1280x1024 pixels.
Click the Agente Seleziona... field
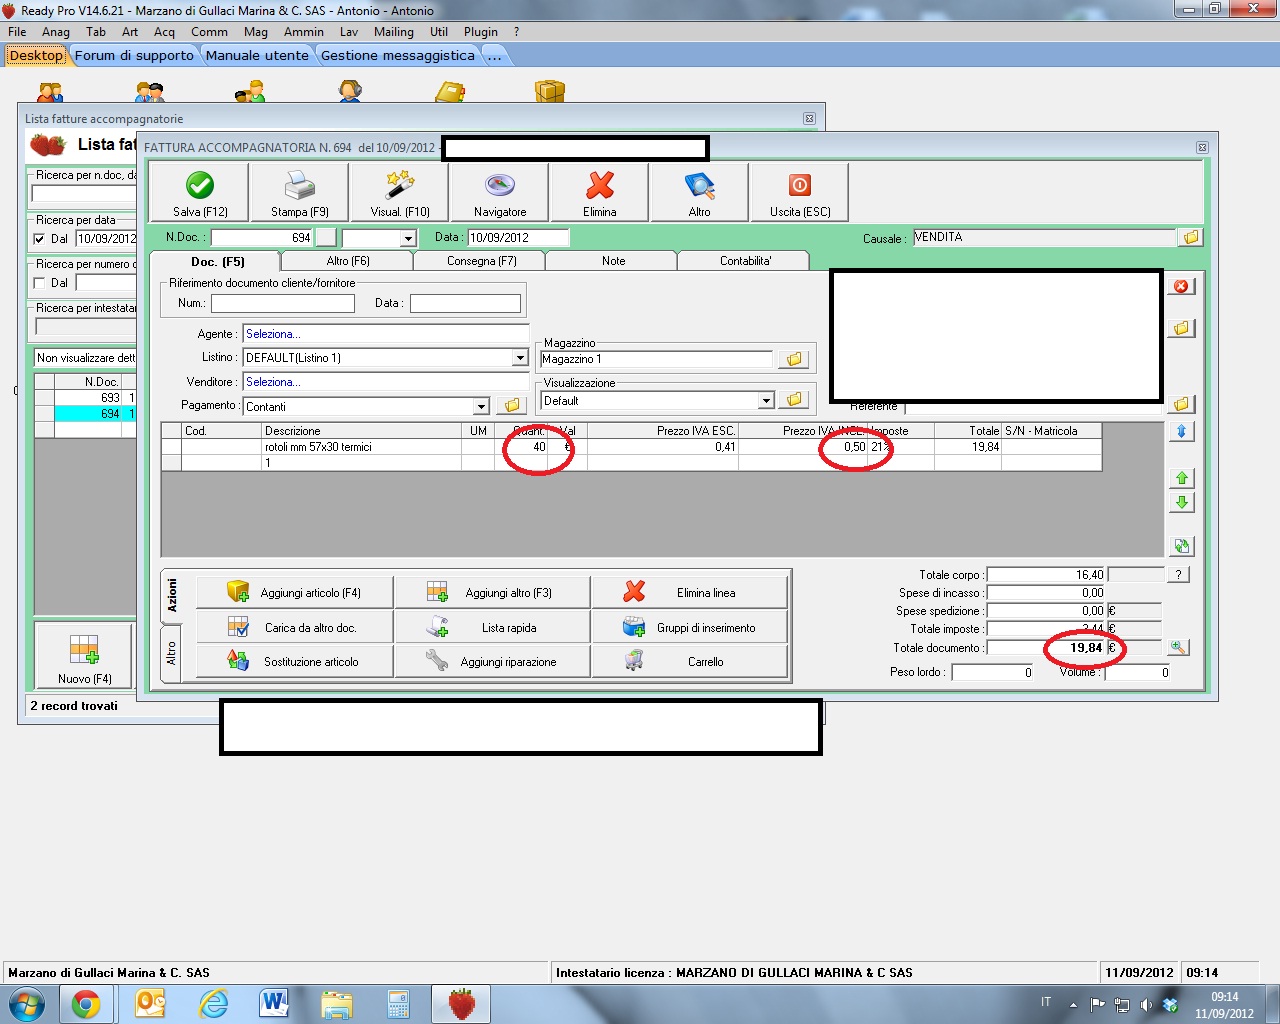(x=386, y=334)
